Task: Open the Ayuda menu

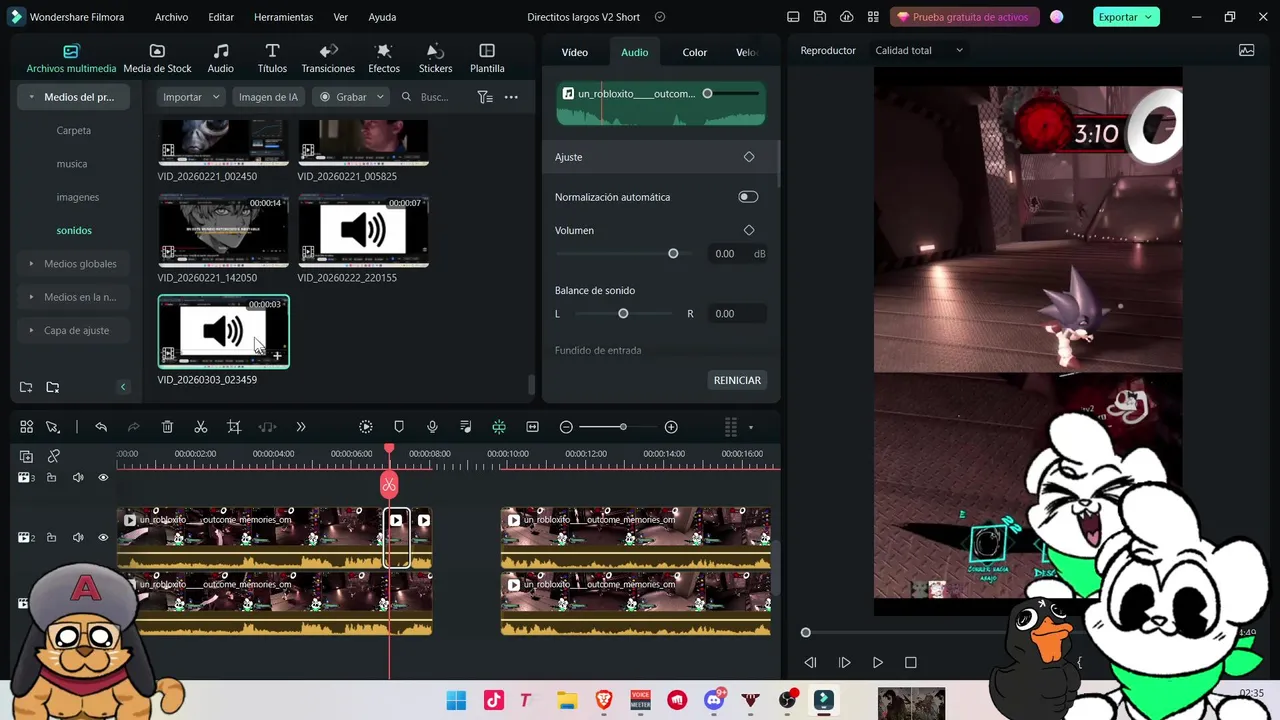Action: click(x=382, y=17)
